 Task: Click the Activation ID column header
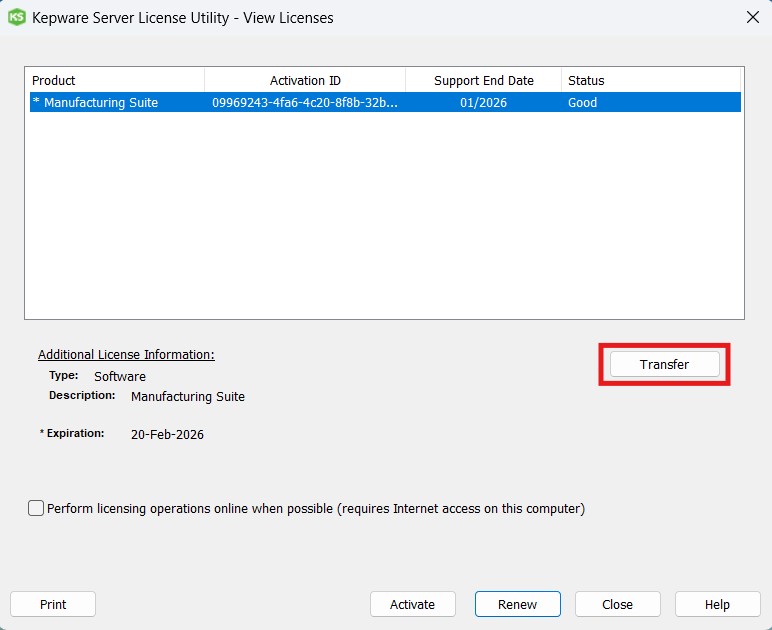(x=305, y=80)
